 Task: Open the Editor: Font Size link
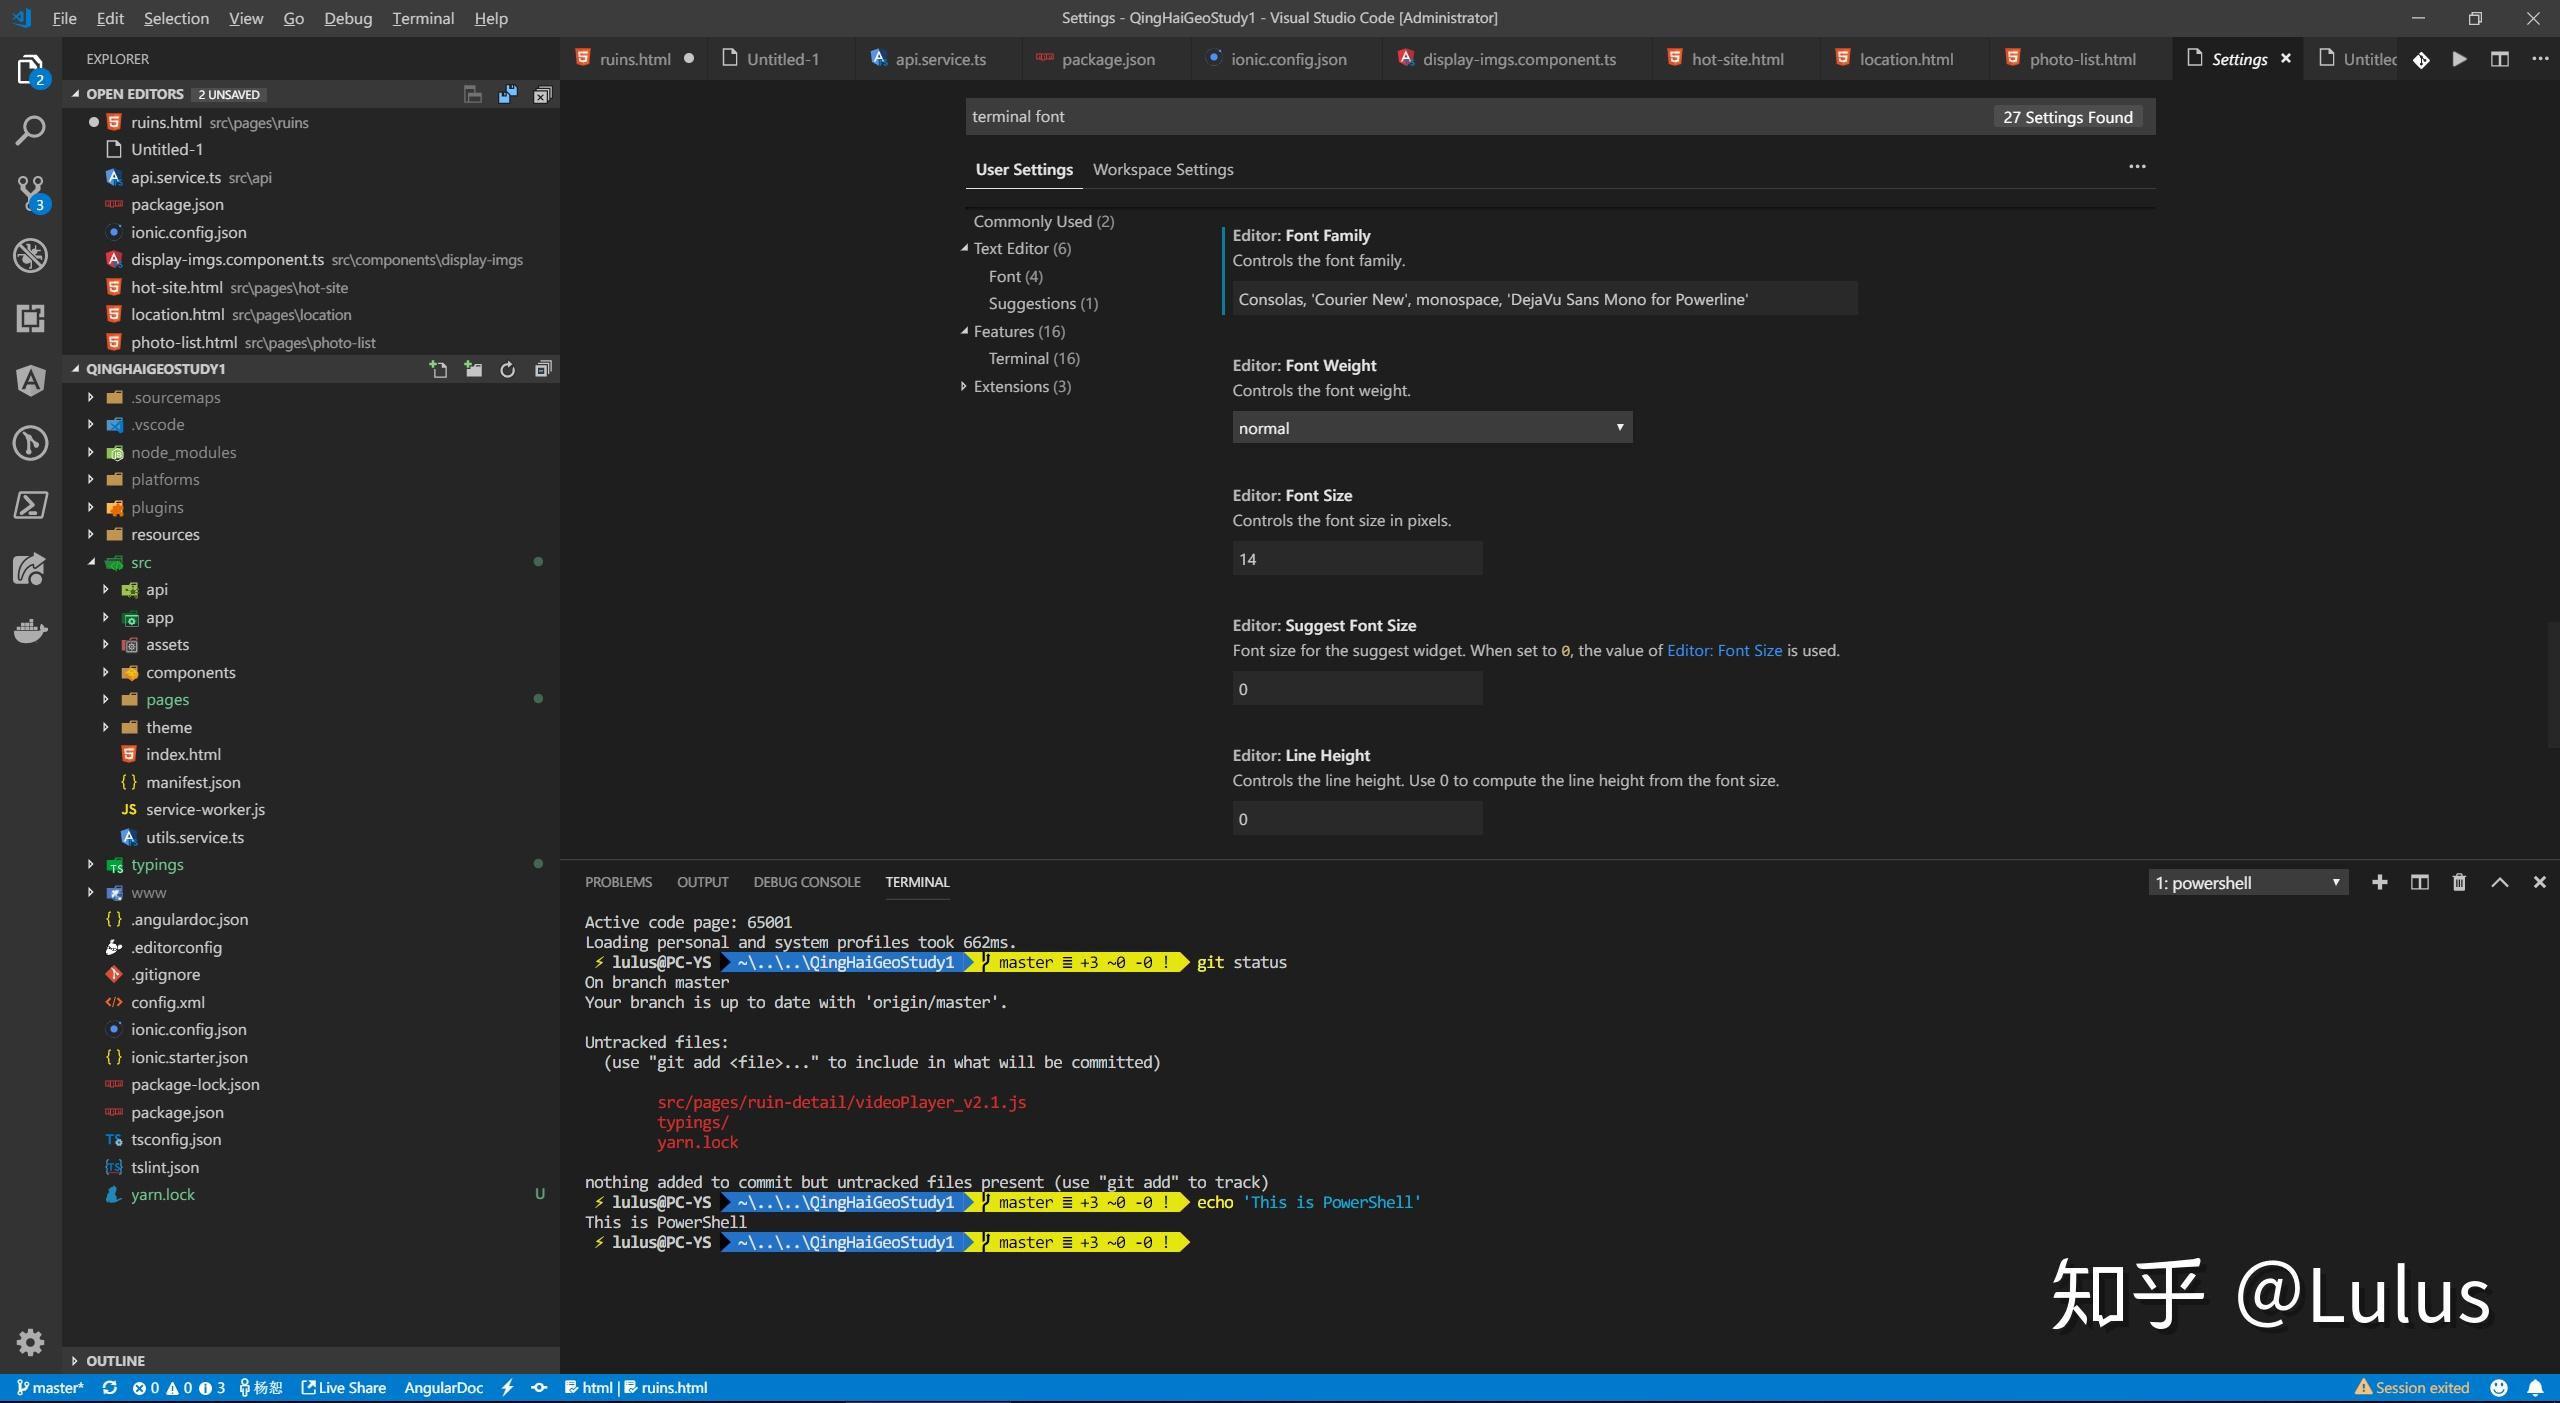[1723, 650]
